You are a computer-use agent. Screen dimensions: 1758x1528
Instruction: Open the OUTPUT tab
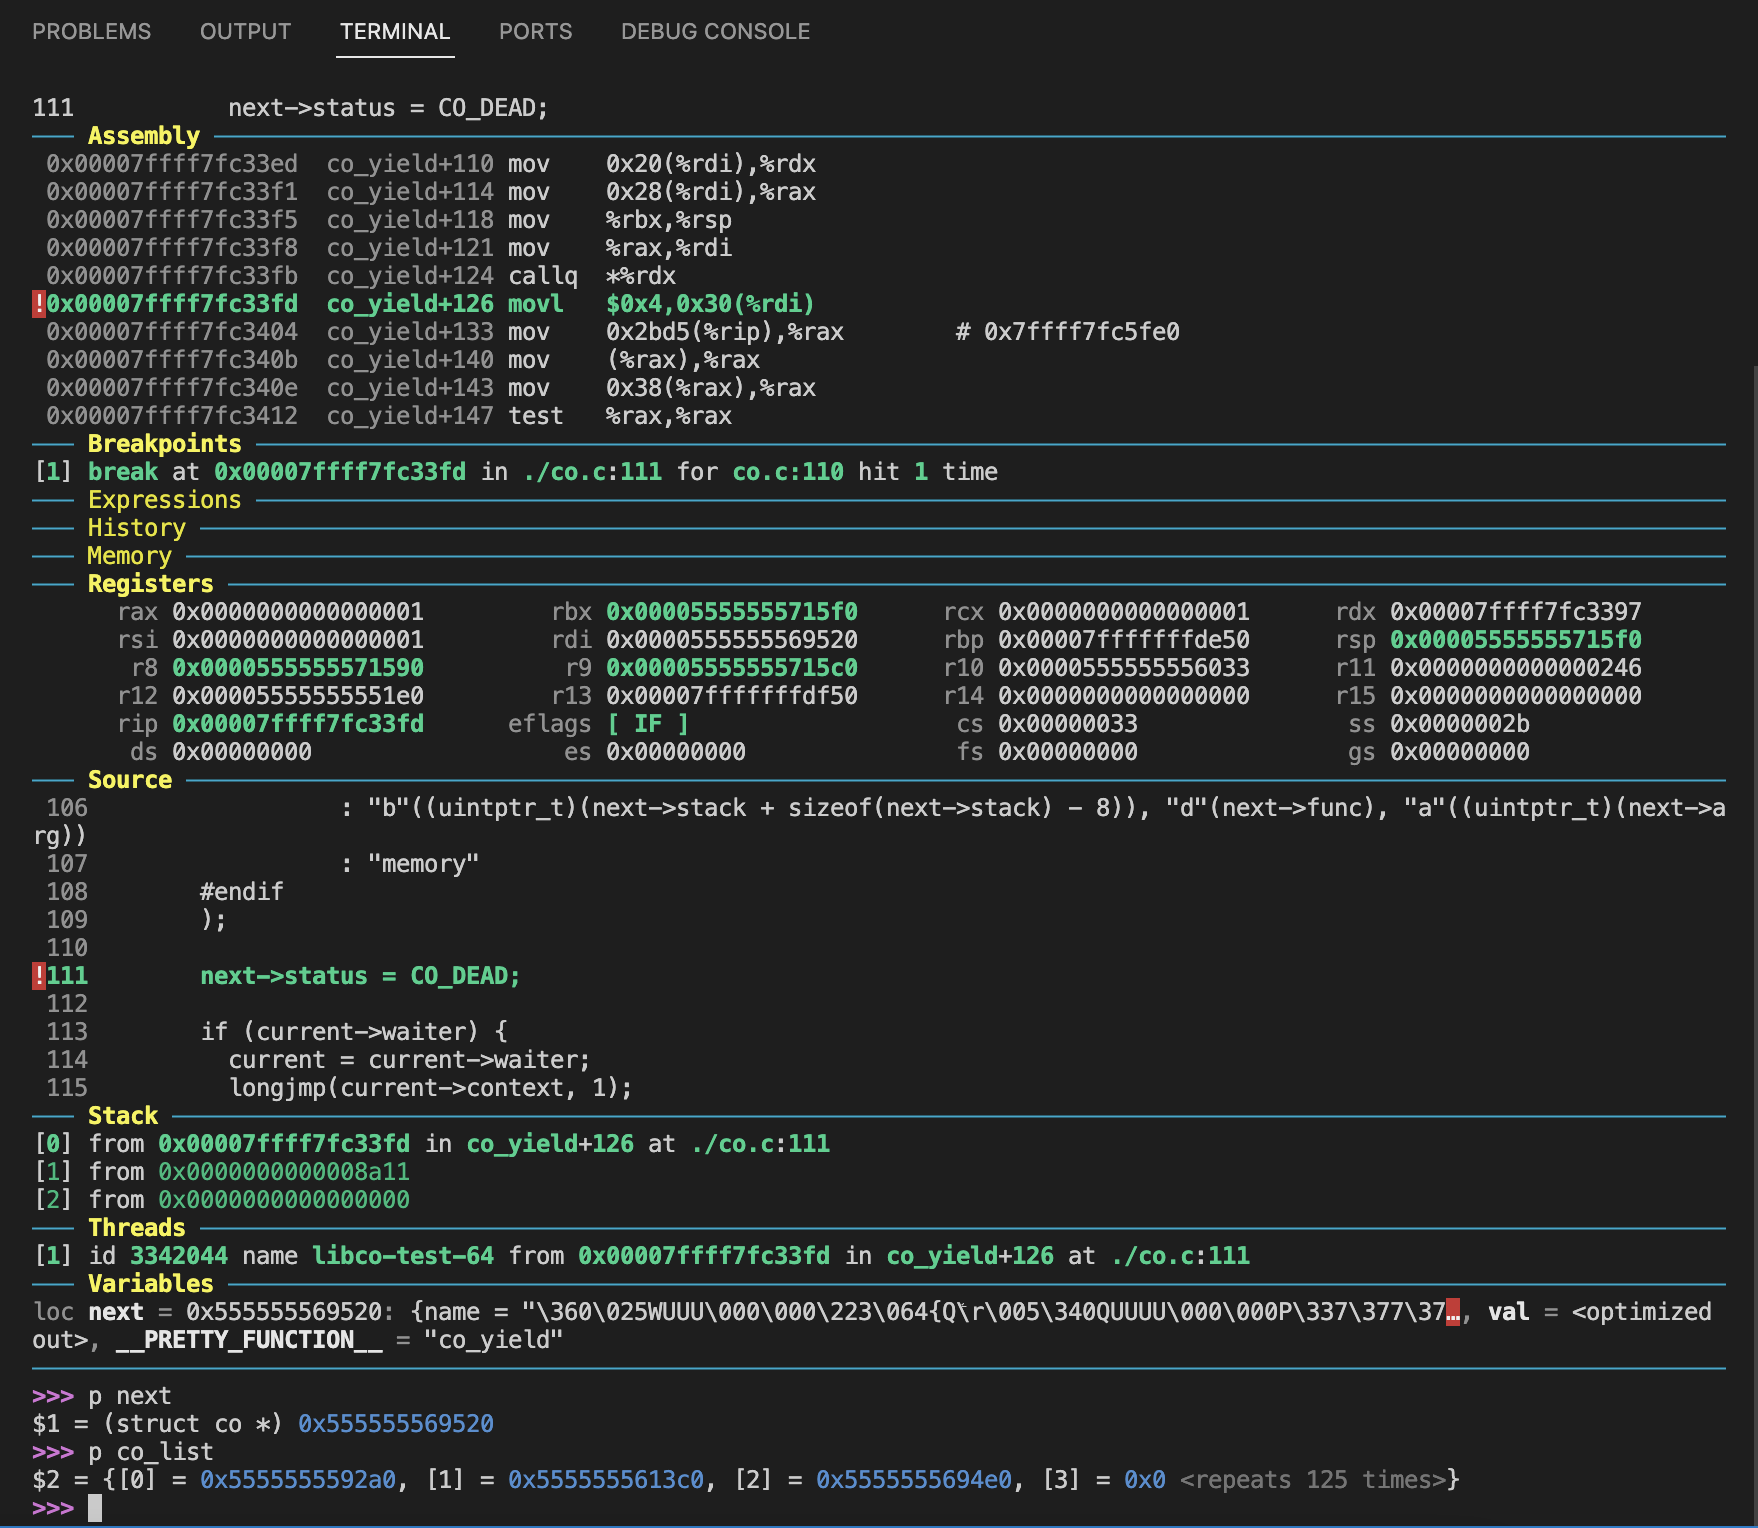coord(245,31)
